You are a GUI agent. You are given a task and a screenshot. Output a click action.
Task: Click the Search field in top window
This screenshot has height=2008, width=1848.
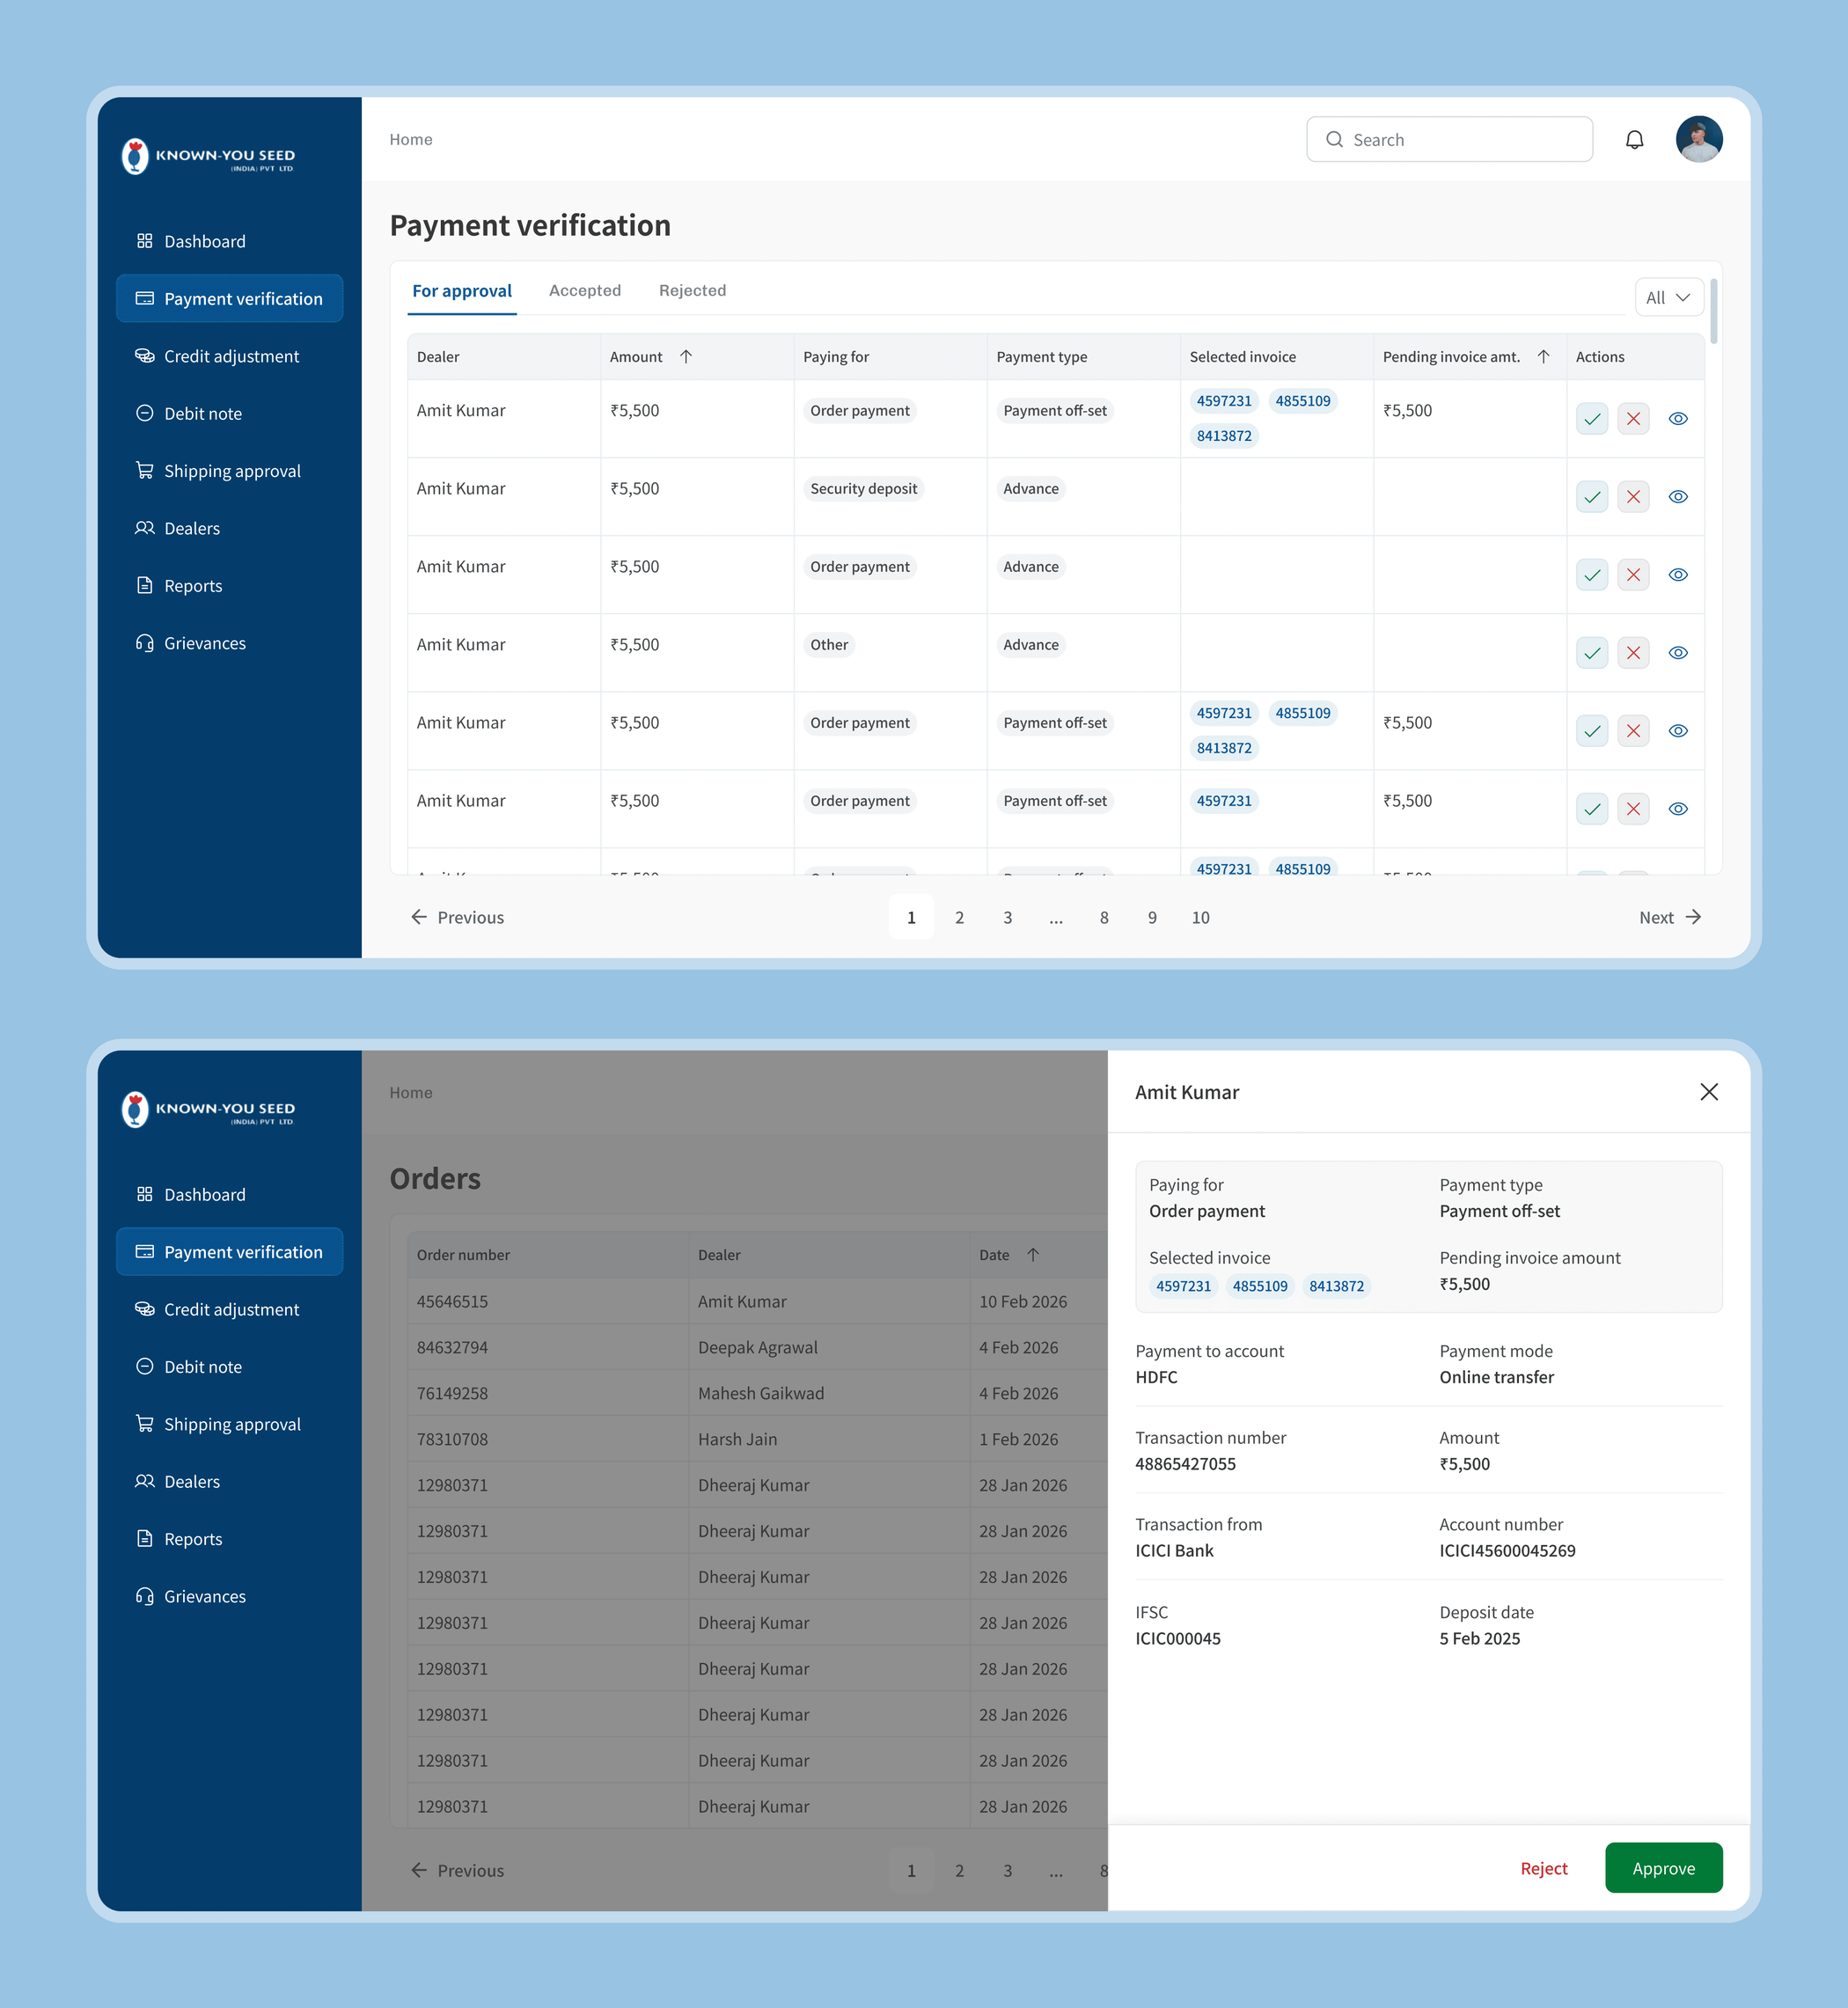(x=1449, y=140)
